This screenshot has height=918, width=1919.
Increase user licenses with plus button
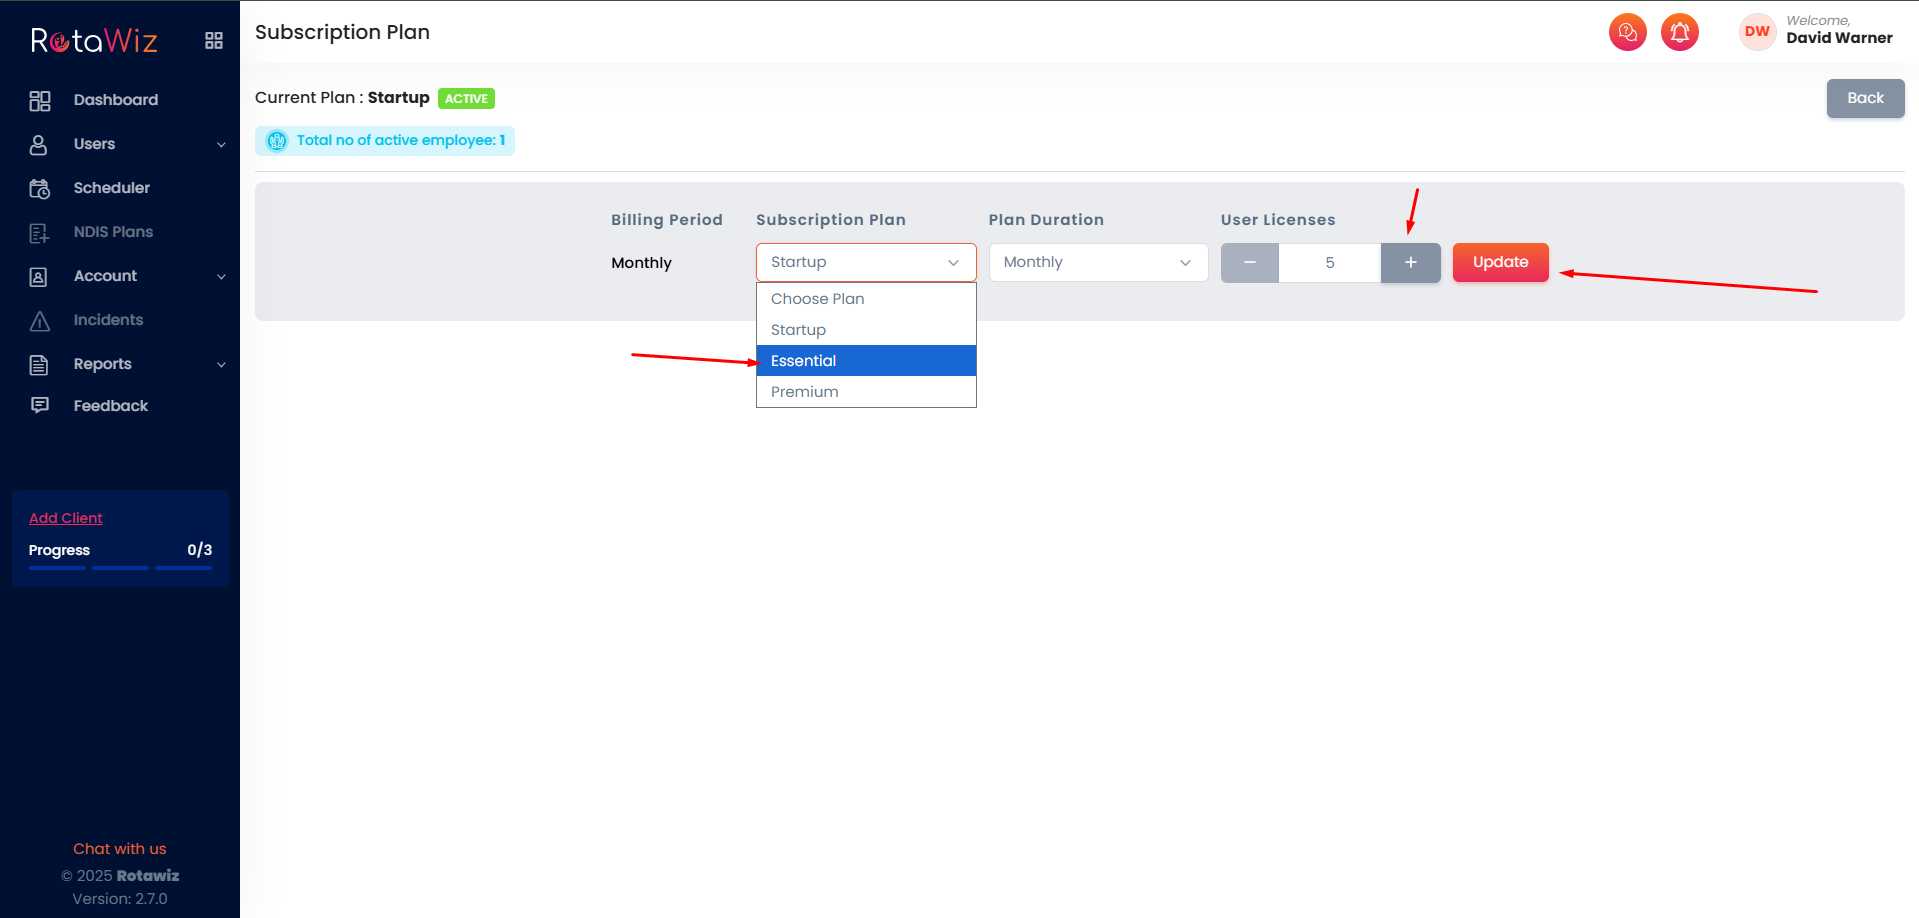click(1410, 263)
